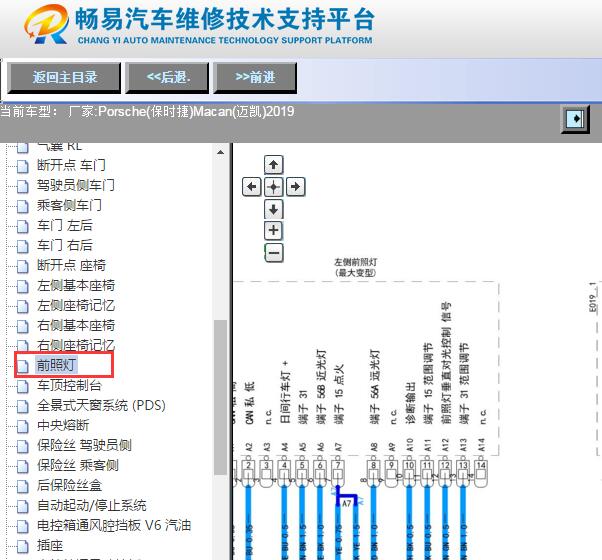The width and height of the screenshot is (602, 560).
Task: Click the pan up arrow button
Action: click(273, 165)
